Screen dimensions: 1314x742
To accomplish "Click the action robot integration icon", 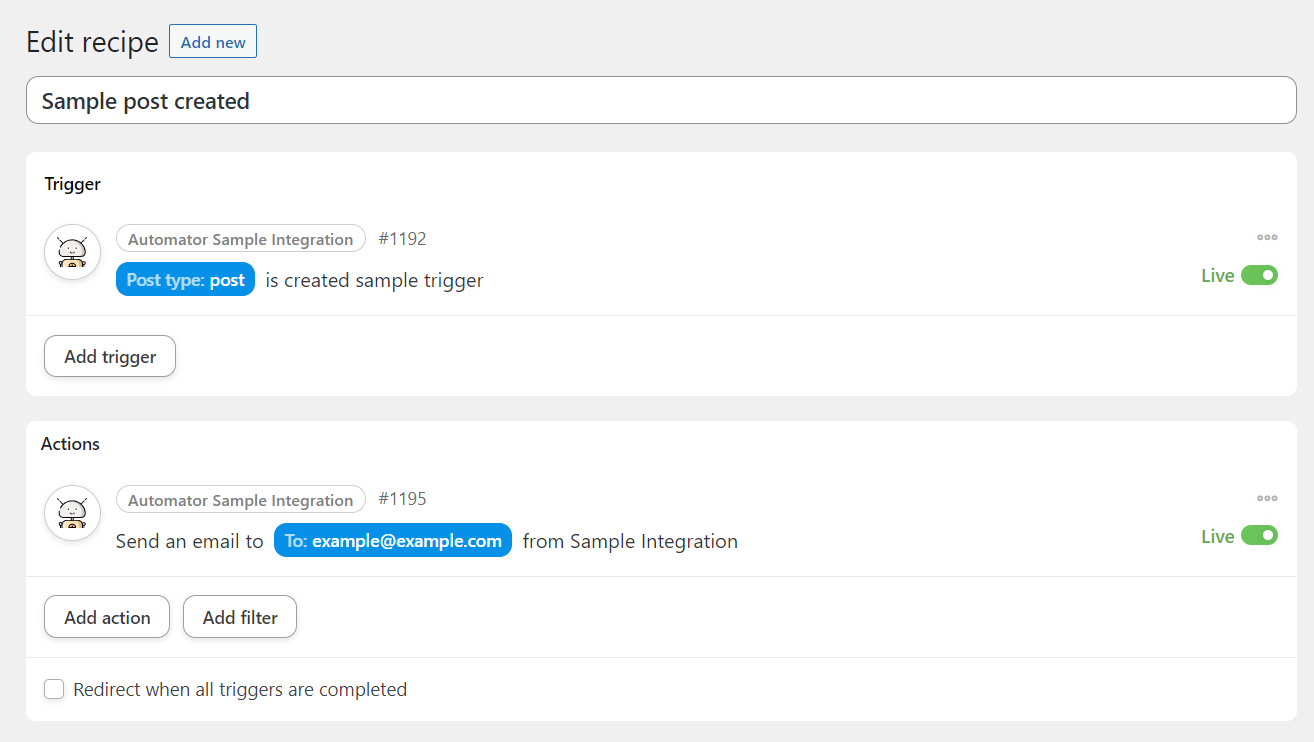I will point(72,513).
